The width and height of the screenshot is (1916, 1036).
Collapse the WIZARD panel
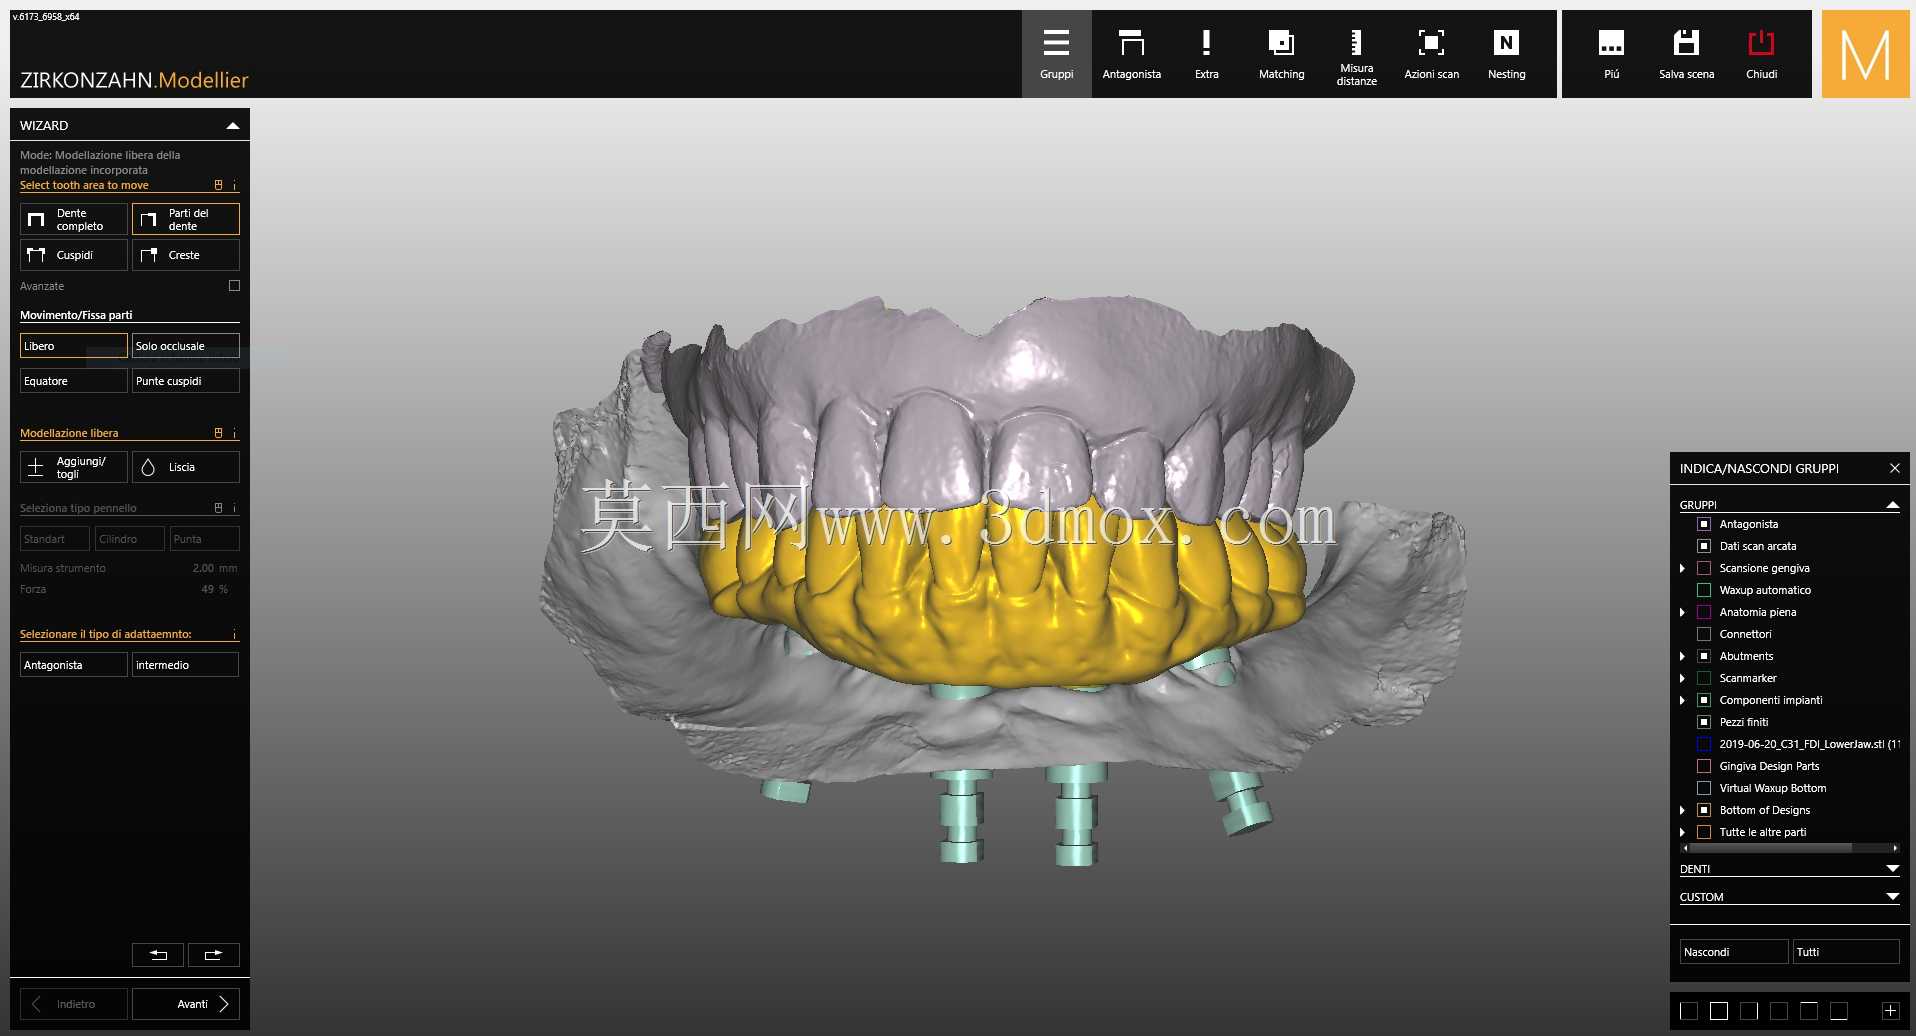click(233, 126)
